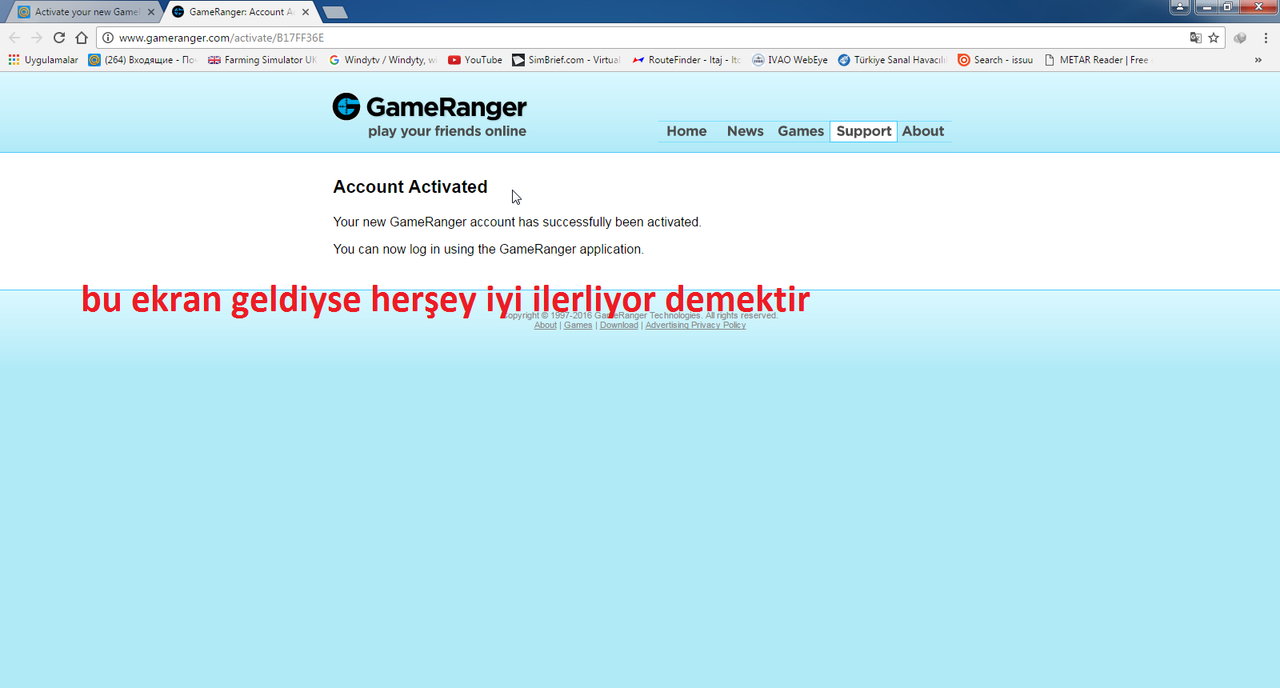The image size is (1280, 688).
Task: Reload the current page
Action: coord(59,38)
